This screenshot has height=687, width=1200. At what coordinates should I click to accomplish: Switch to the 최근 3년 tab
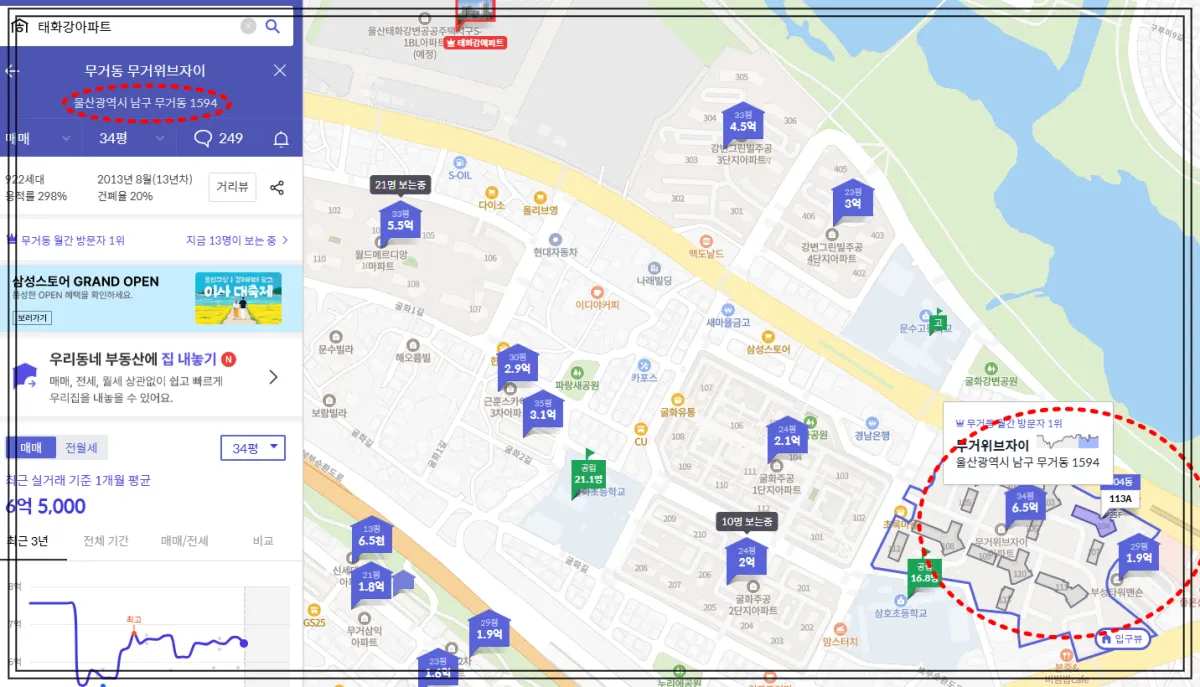coord(27,540)
